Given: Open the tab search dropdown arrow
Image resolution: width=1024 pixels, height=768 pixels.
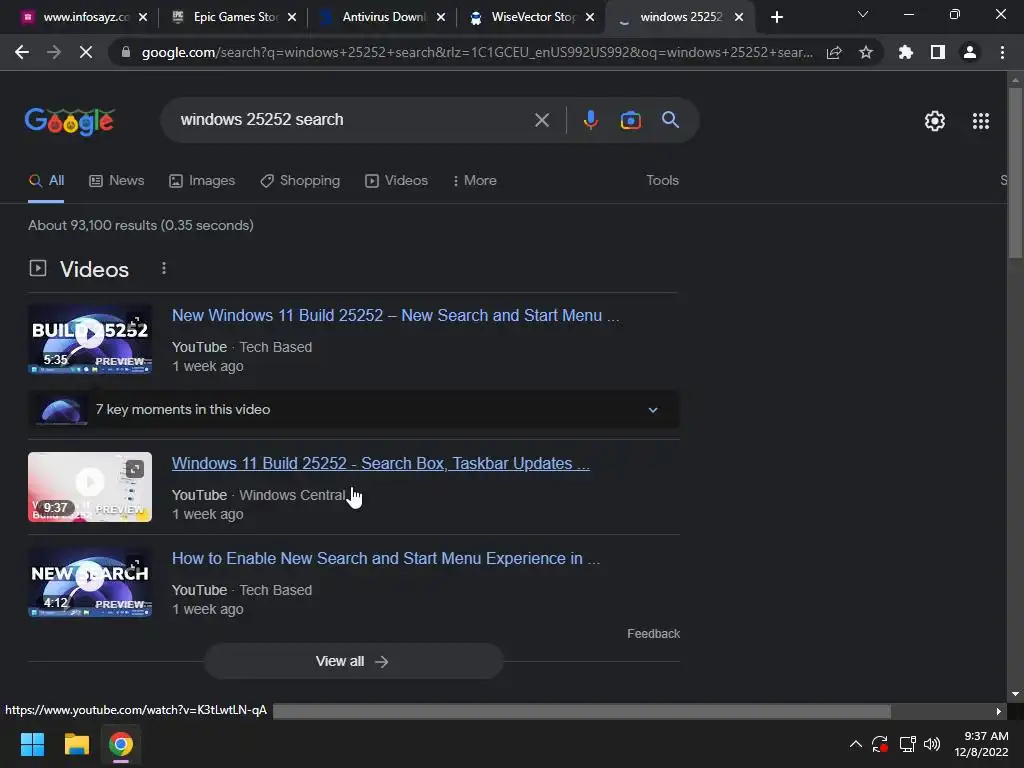Looking at the screenshot, I should pos(863,14).
